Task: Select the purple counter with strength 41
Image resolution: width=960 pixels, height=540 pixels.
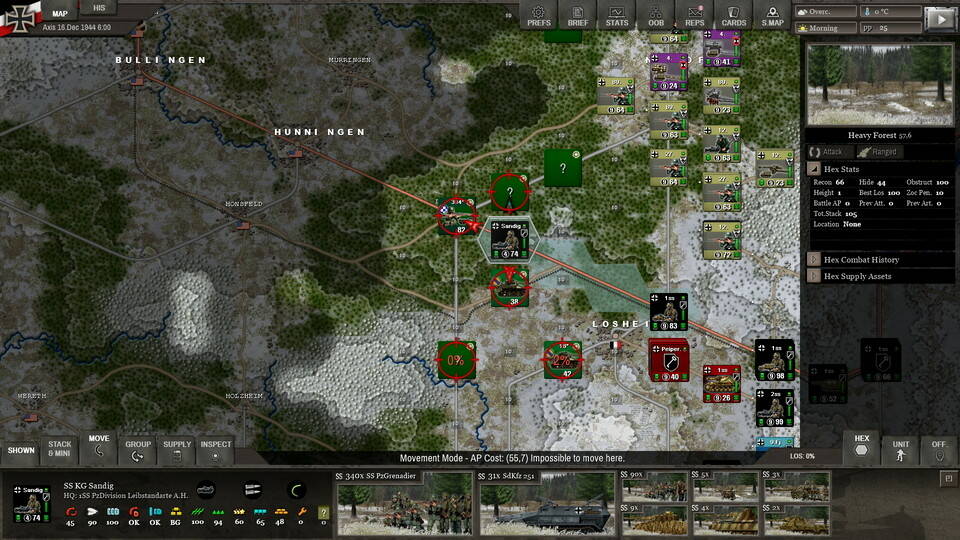Action: (x=722, y=49)
